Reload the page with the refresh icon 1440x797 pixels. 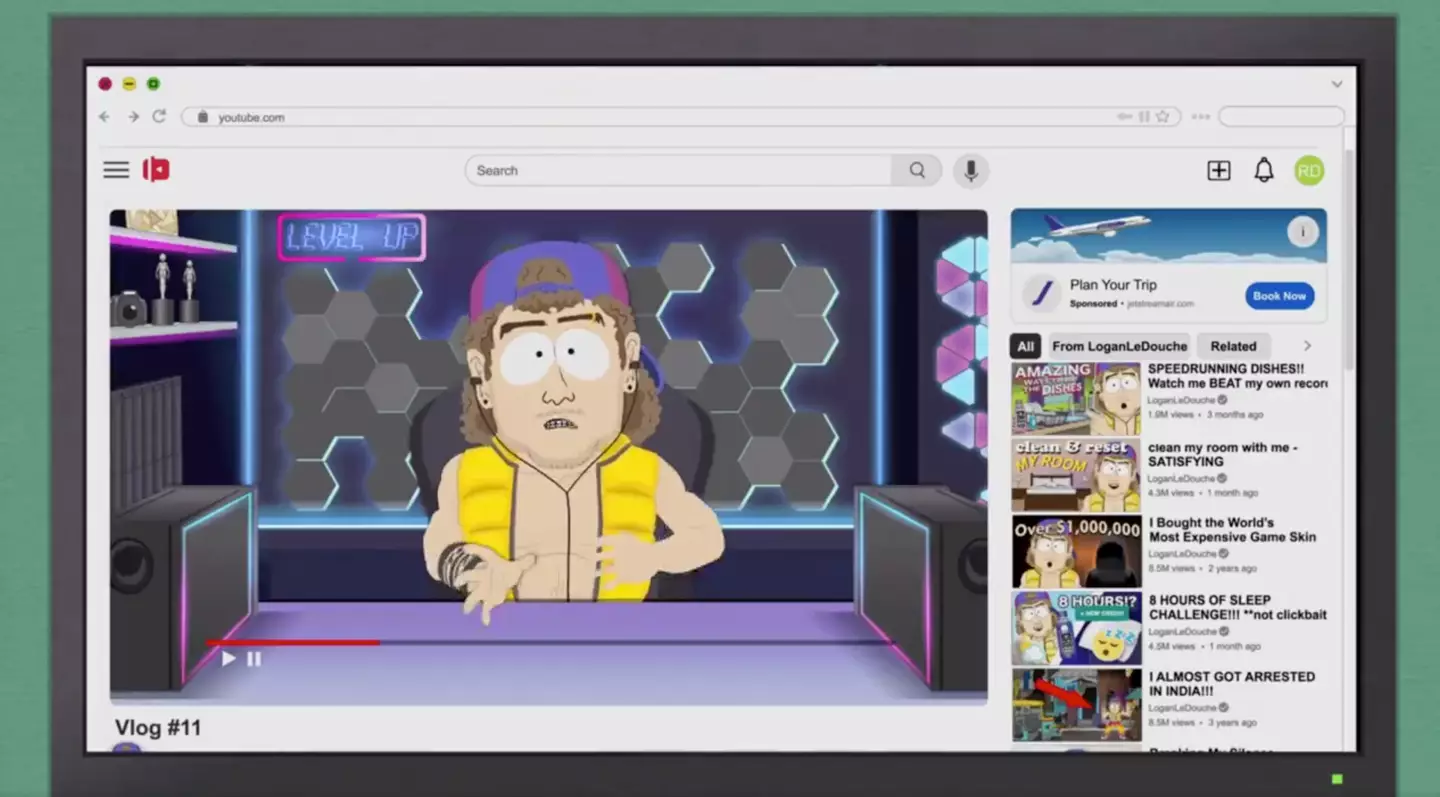[160, 116]
